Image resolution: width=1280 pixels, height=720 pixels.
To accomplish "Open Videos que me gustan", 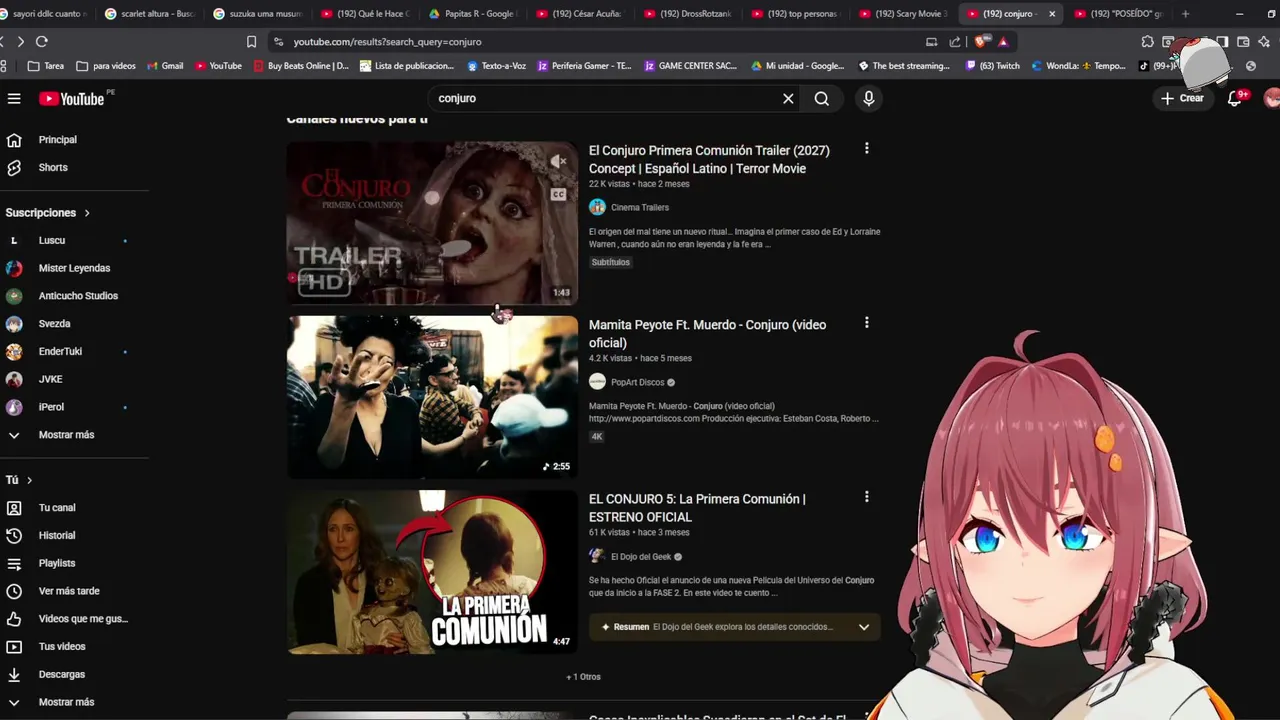I will (83, 619).
